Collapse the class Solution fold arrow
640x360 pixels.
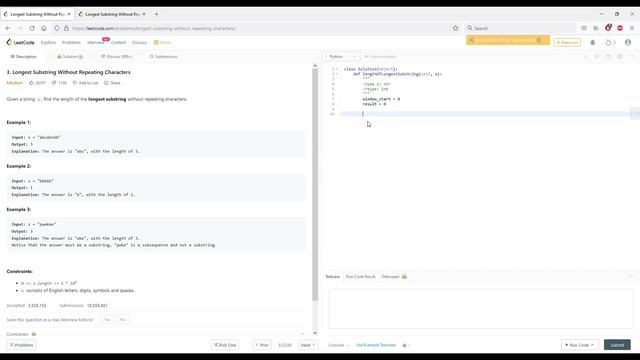coord(337,69)
